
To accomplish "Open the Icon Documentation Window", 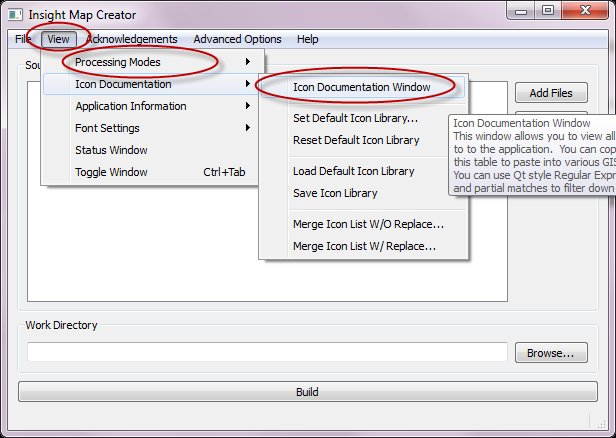I will coord(361,87).
